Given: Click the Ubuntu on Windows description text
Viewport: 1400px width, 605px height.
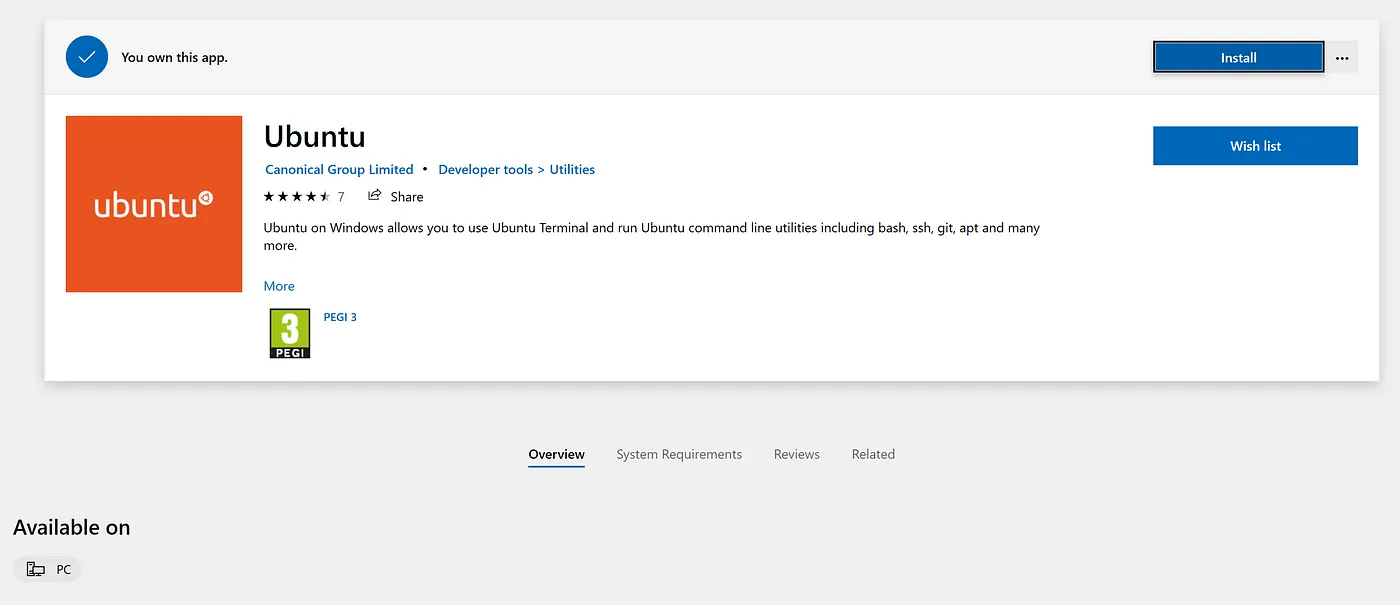Looking at the screenshot, I should point(652,236).
